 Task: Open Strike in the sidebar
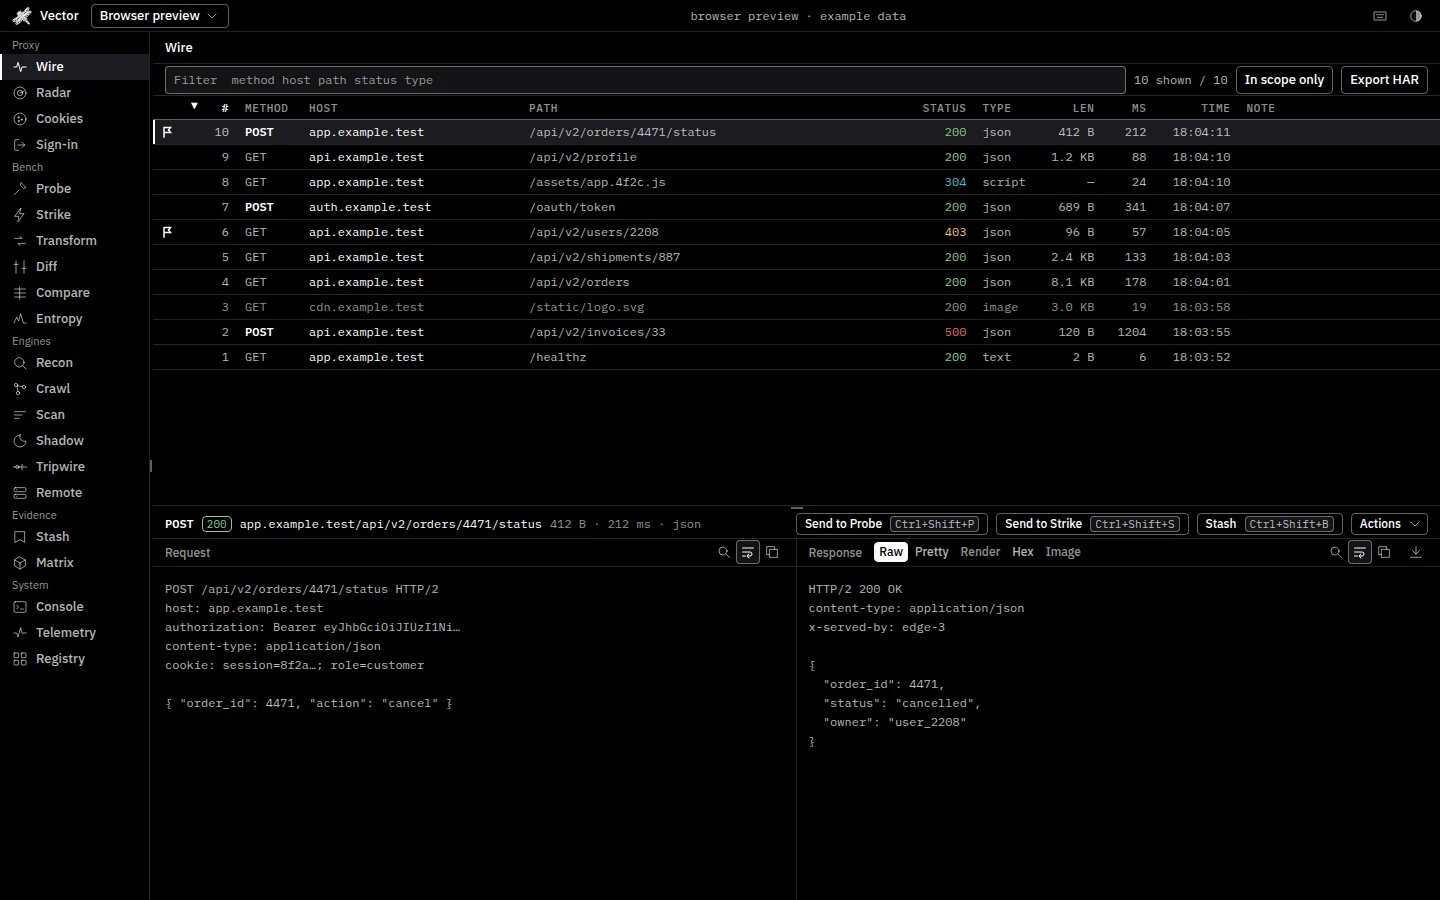pos(74,215)
